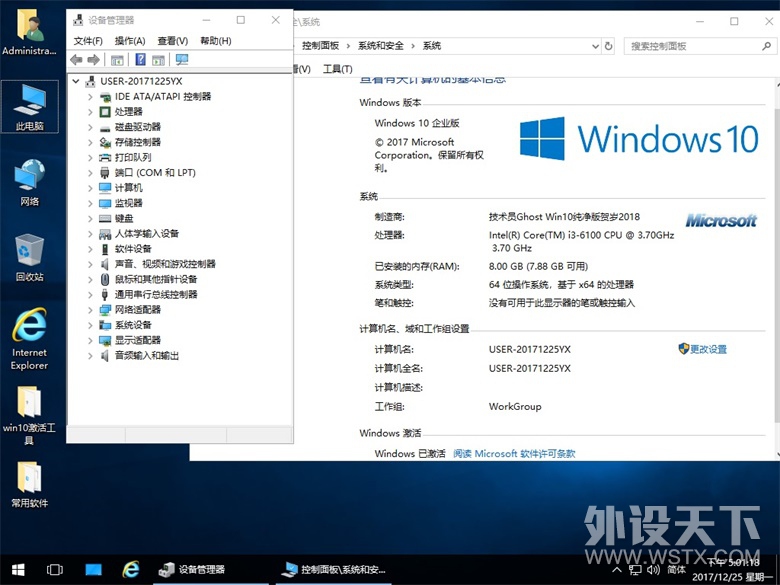Click the refresh button beside address bar

(608, 46)
